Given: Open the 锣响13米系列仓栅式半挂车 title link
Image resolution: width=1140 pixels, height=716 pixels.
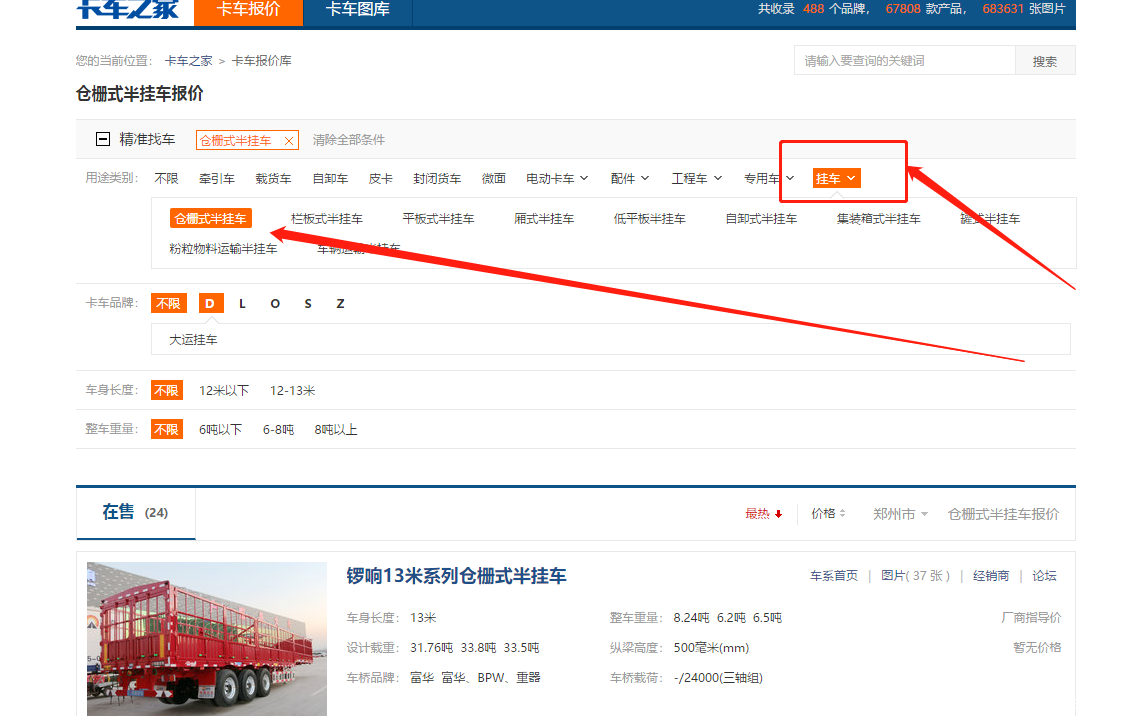Looking at the screenshot, I should pos(457,576).
